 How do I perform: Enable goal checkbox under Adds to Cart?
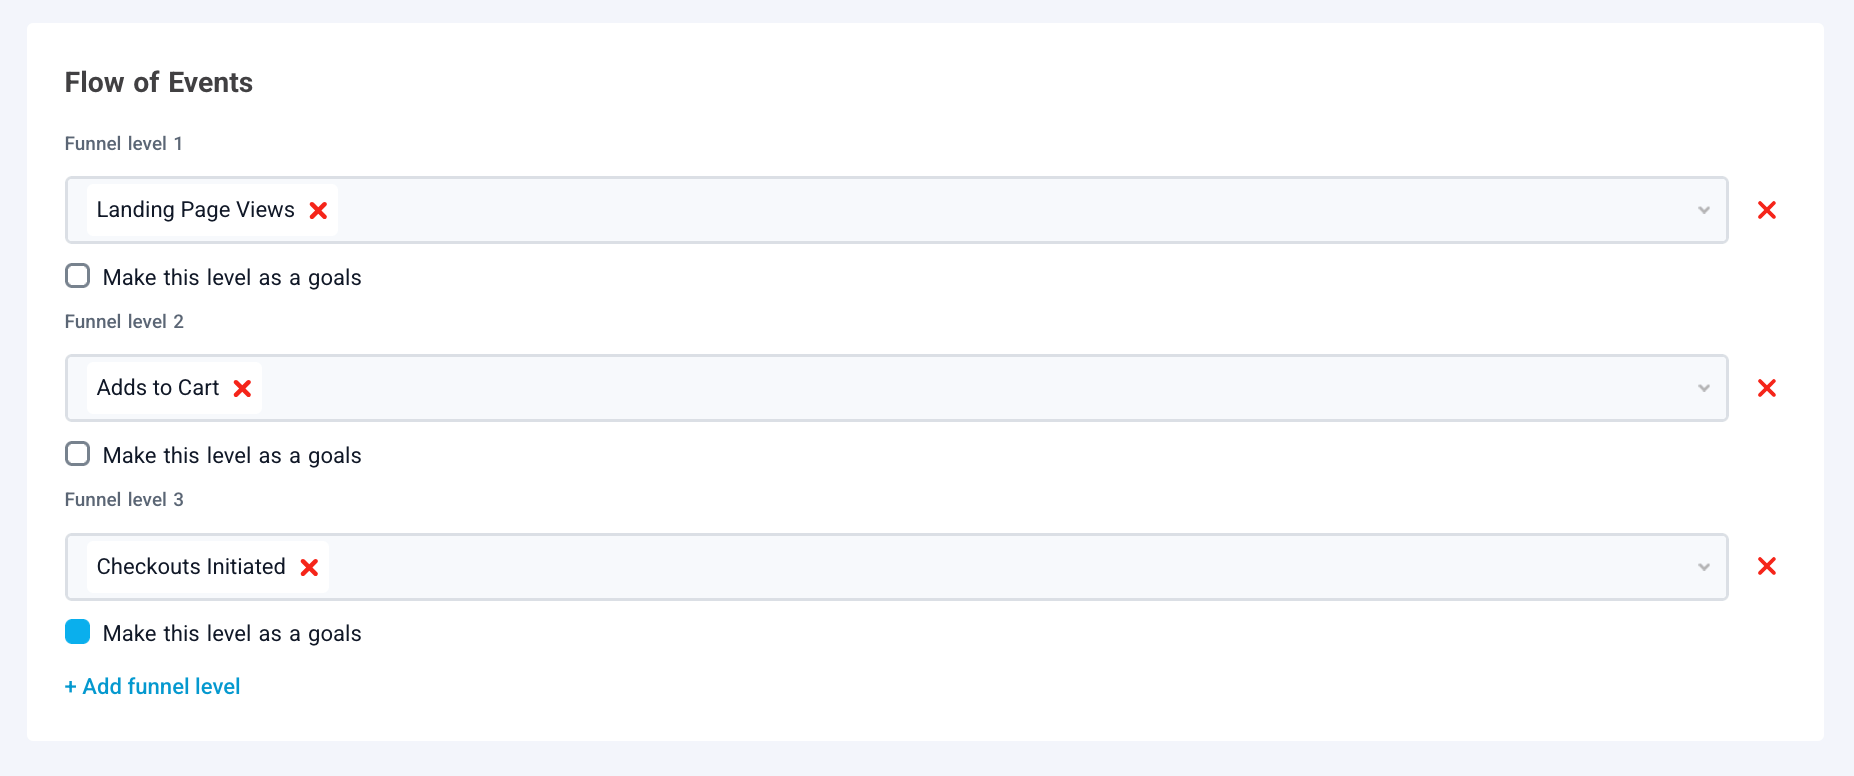(x=78, y=454)
